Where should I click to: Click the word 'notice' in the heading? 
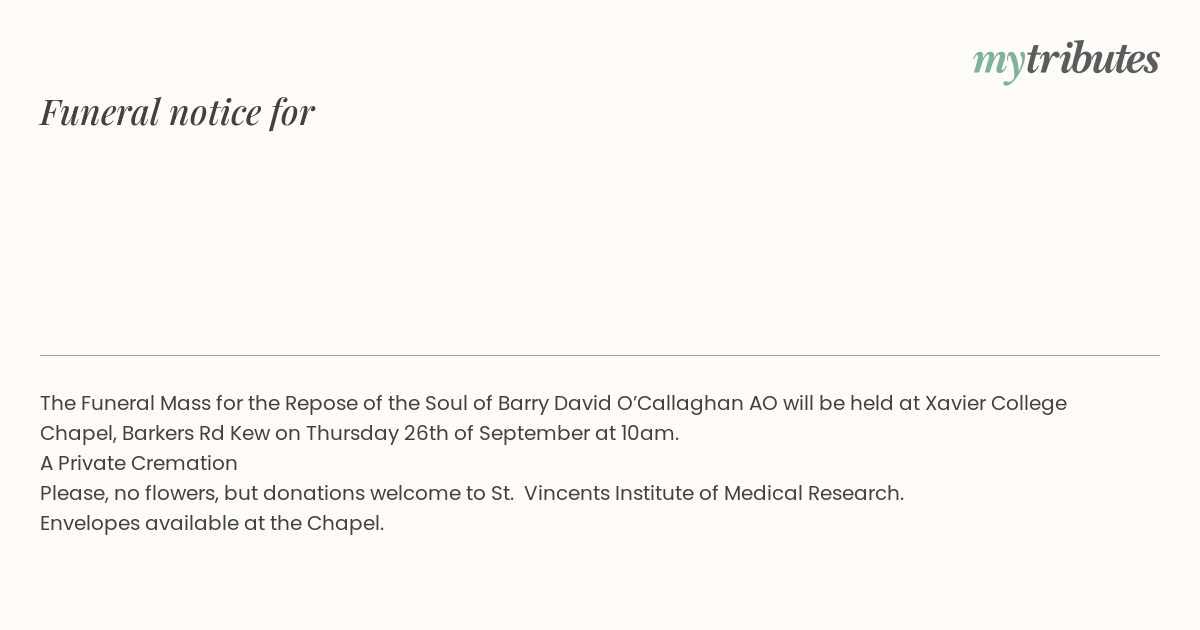coord(215,112)
